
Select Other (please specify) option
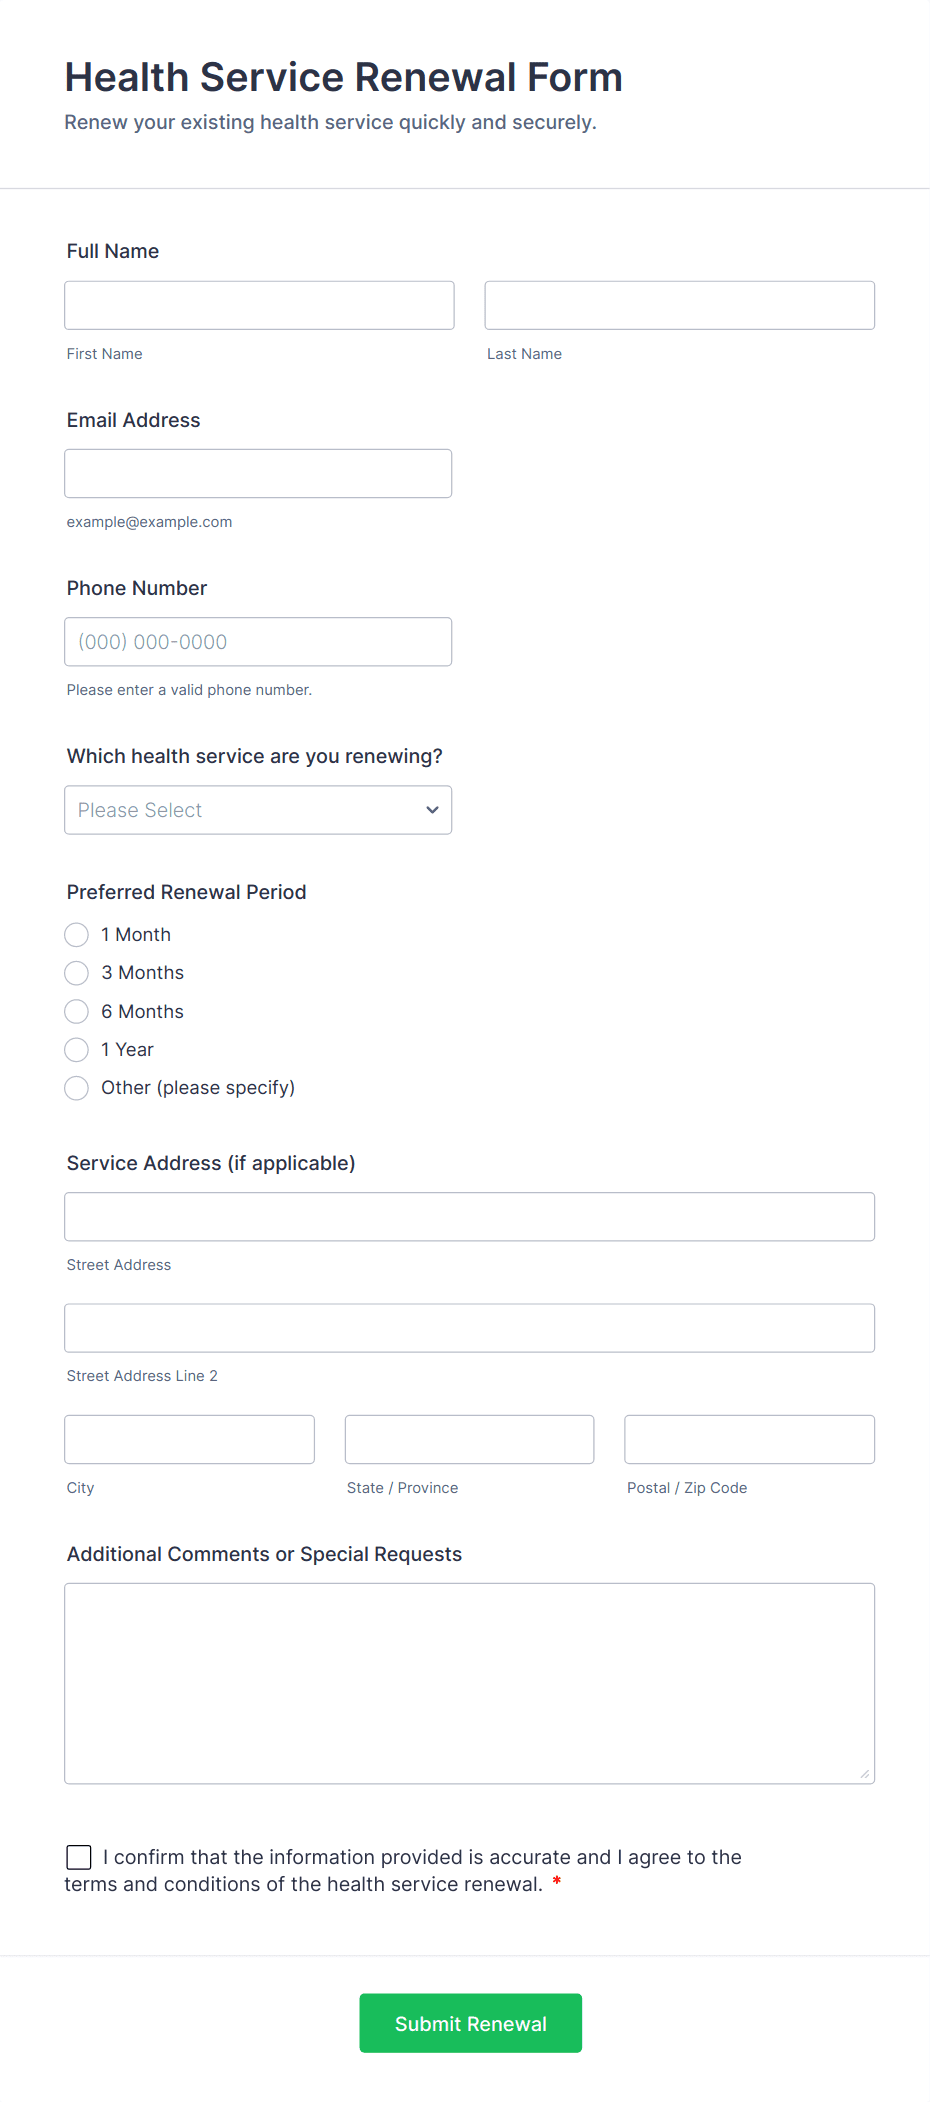(x=77, y=1088)
